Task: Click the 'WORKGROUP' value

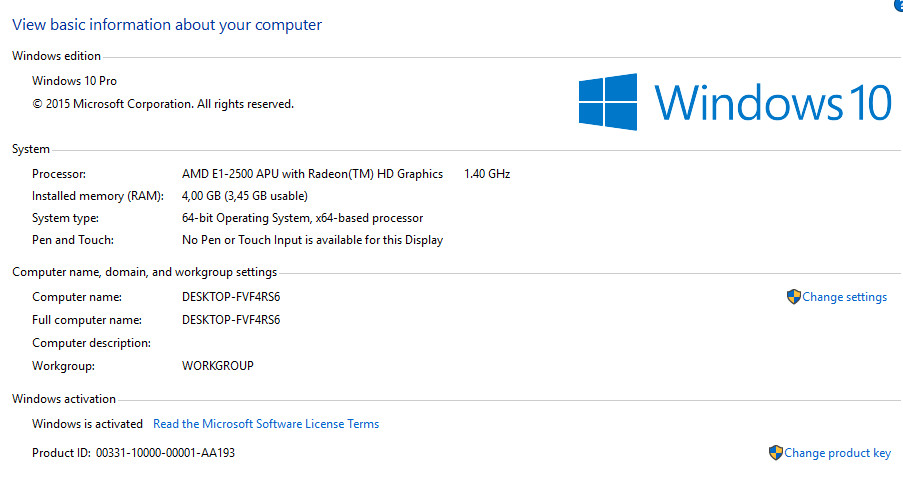Action: tap(218, 366)
